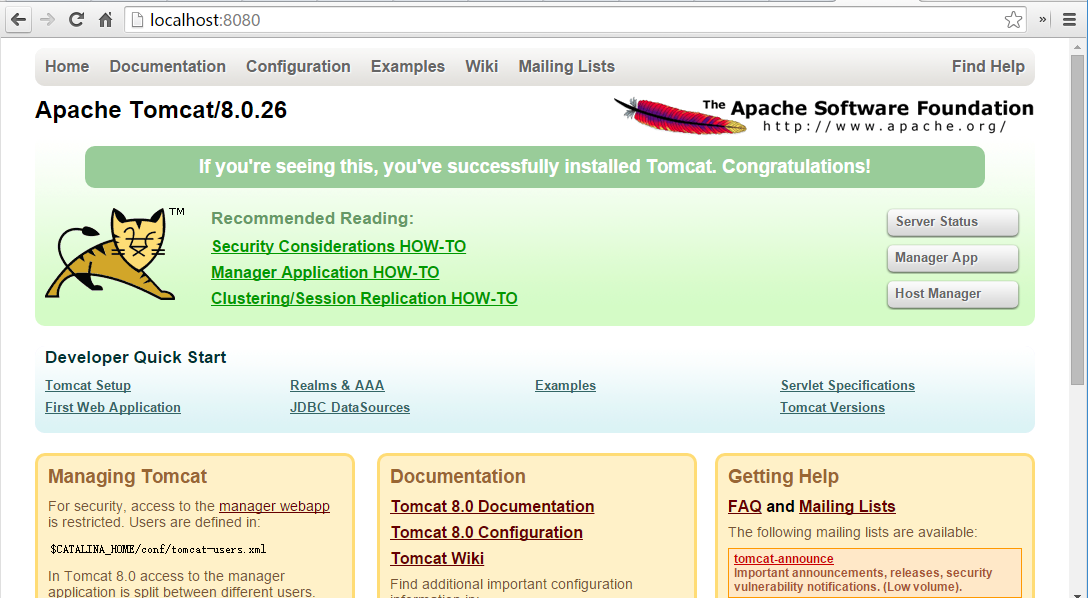The height and width of the screenshot is (598, 1088).
Task: Open the Realms & AAA link
Action: point(337,386)
